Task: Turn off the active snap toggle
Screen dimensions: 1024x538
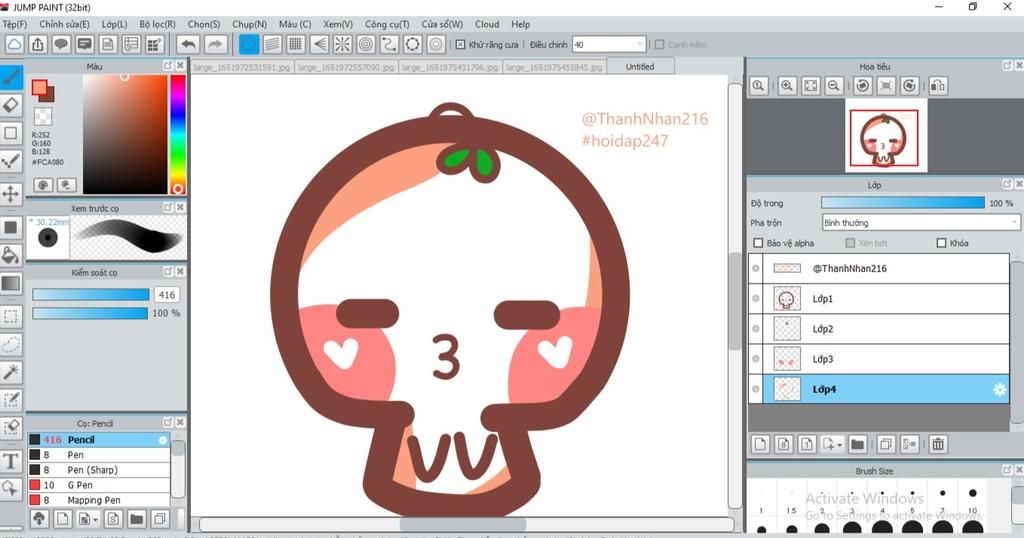Action: pyautogui.click(x=249, y=44)
